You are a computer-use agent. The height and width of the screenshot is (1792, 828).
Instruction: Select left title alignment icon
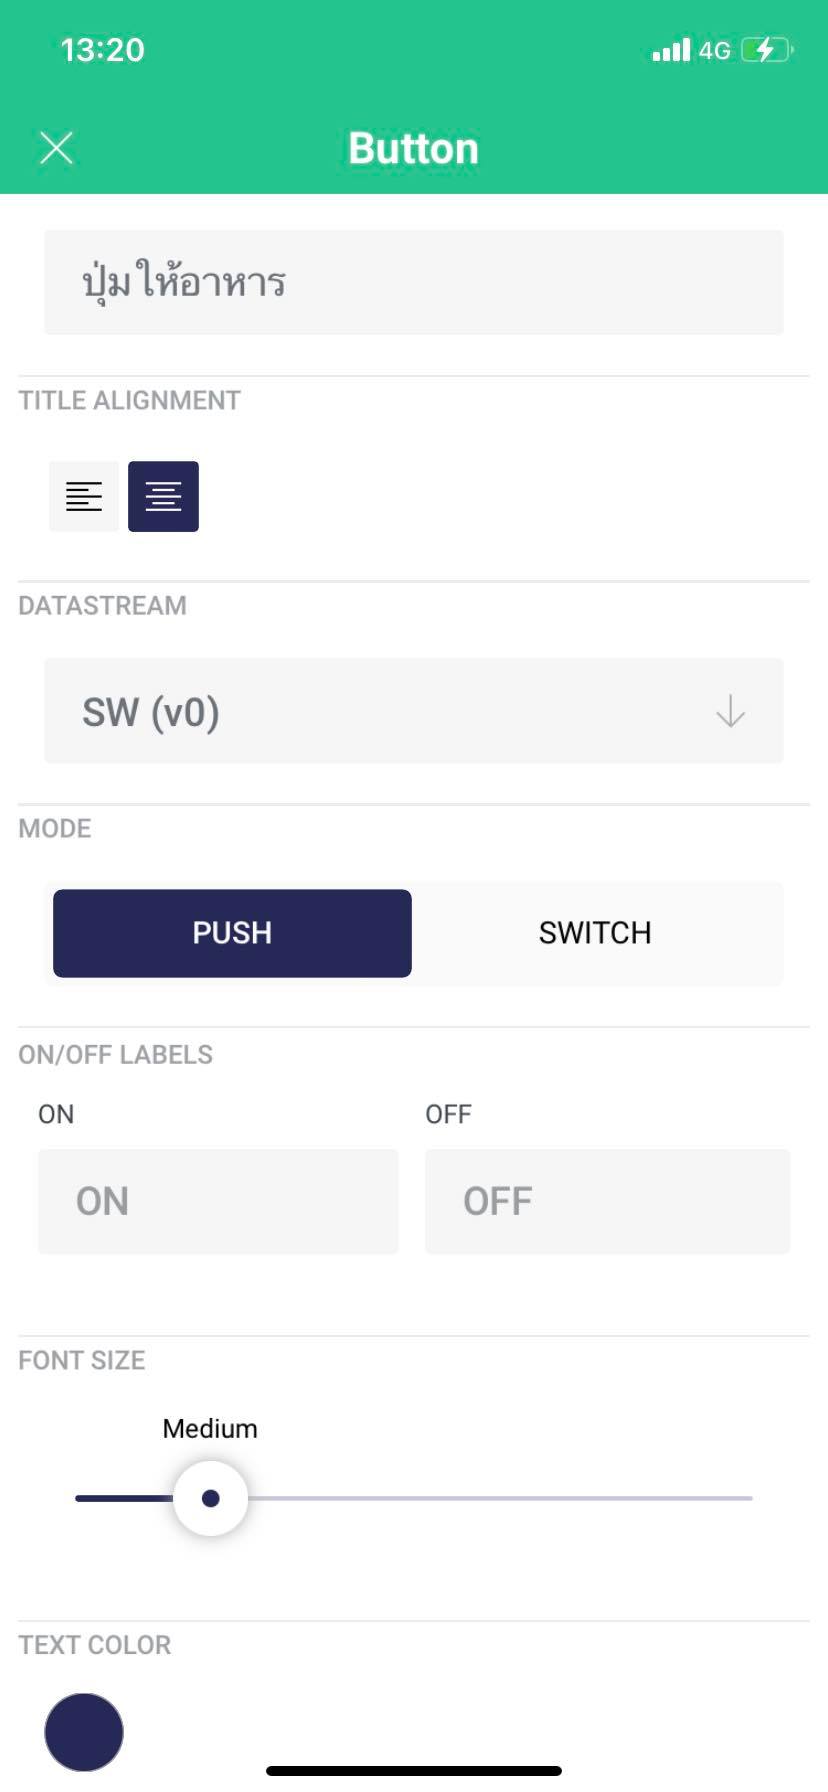(x=84, y=496)
